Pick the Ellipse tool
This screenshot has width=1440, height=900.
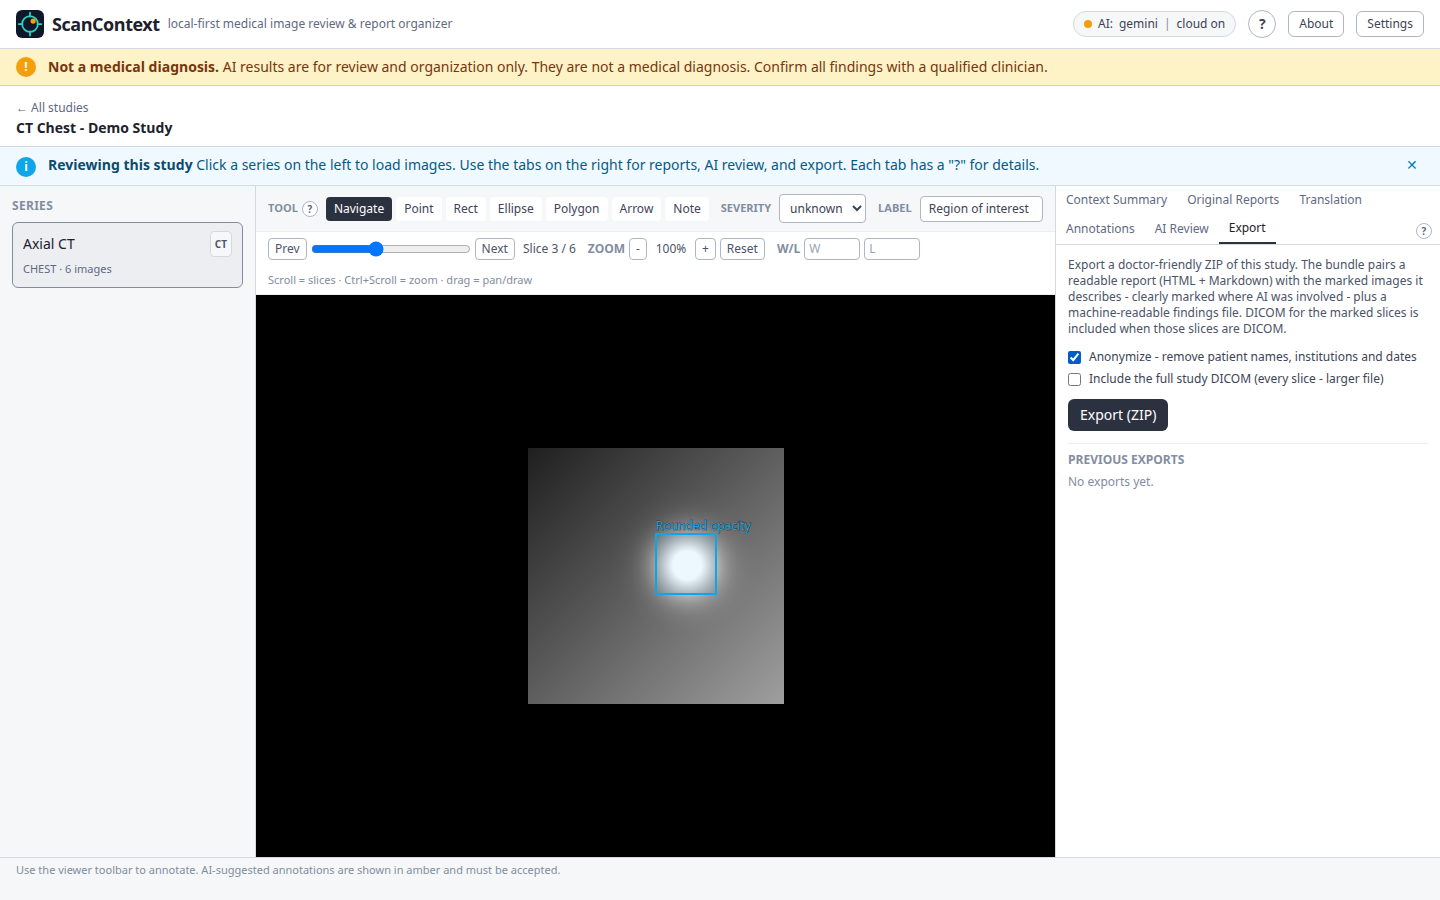point(516,209)
